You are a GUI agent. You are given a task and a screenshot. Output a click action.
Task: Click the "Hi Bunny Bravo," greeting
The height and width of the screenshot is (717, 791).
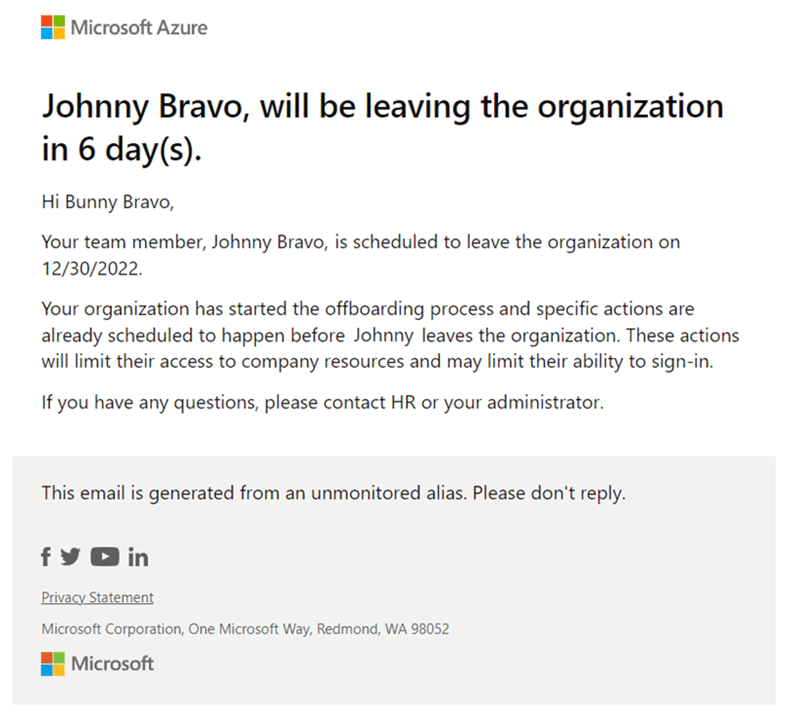click(107, 203)
